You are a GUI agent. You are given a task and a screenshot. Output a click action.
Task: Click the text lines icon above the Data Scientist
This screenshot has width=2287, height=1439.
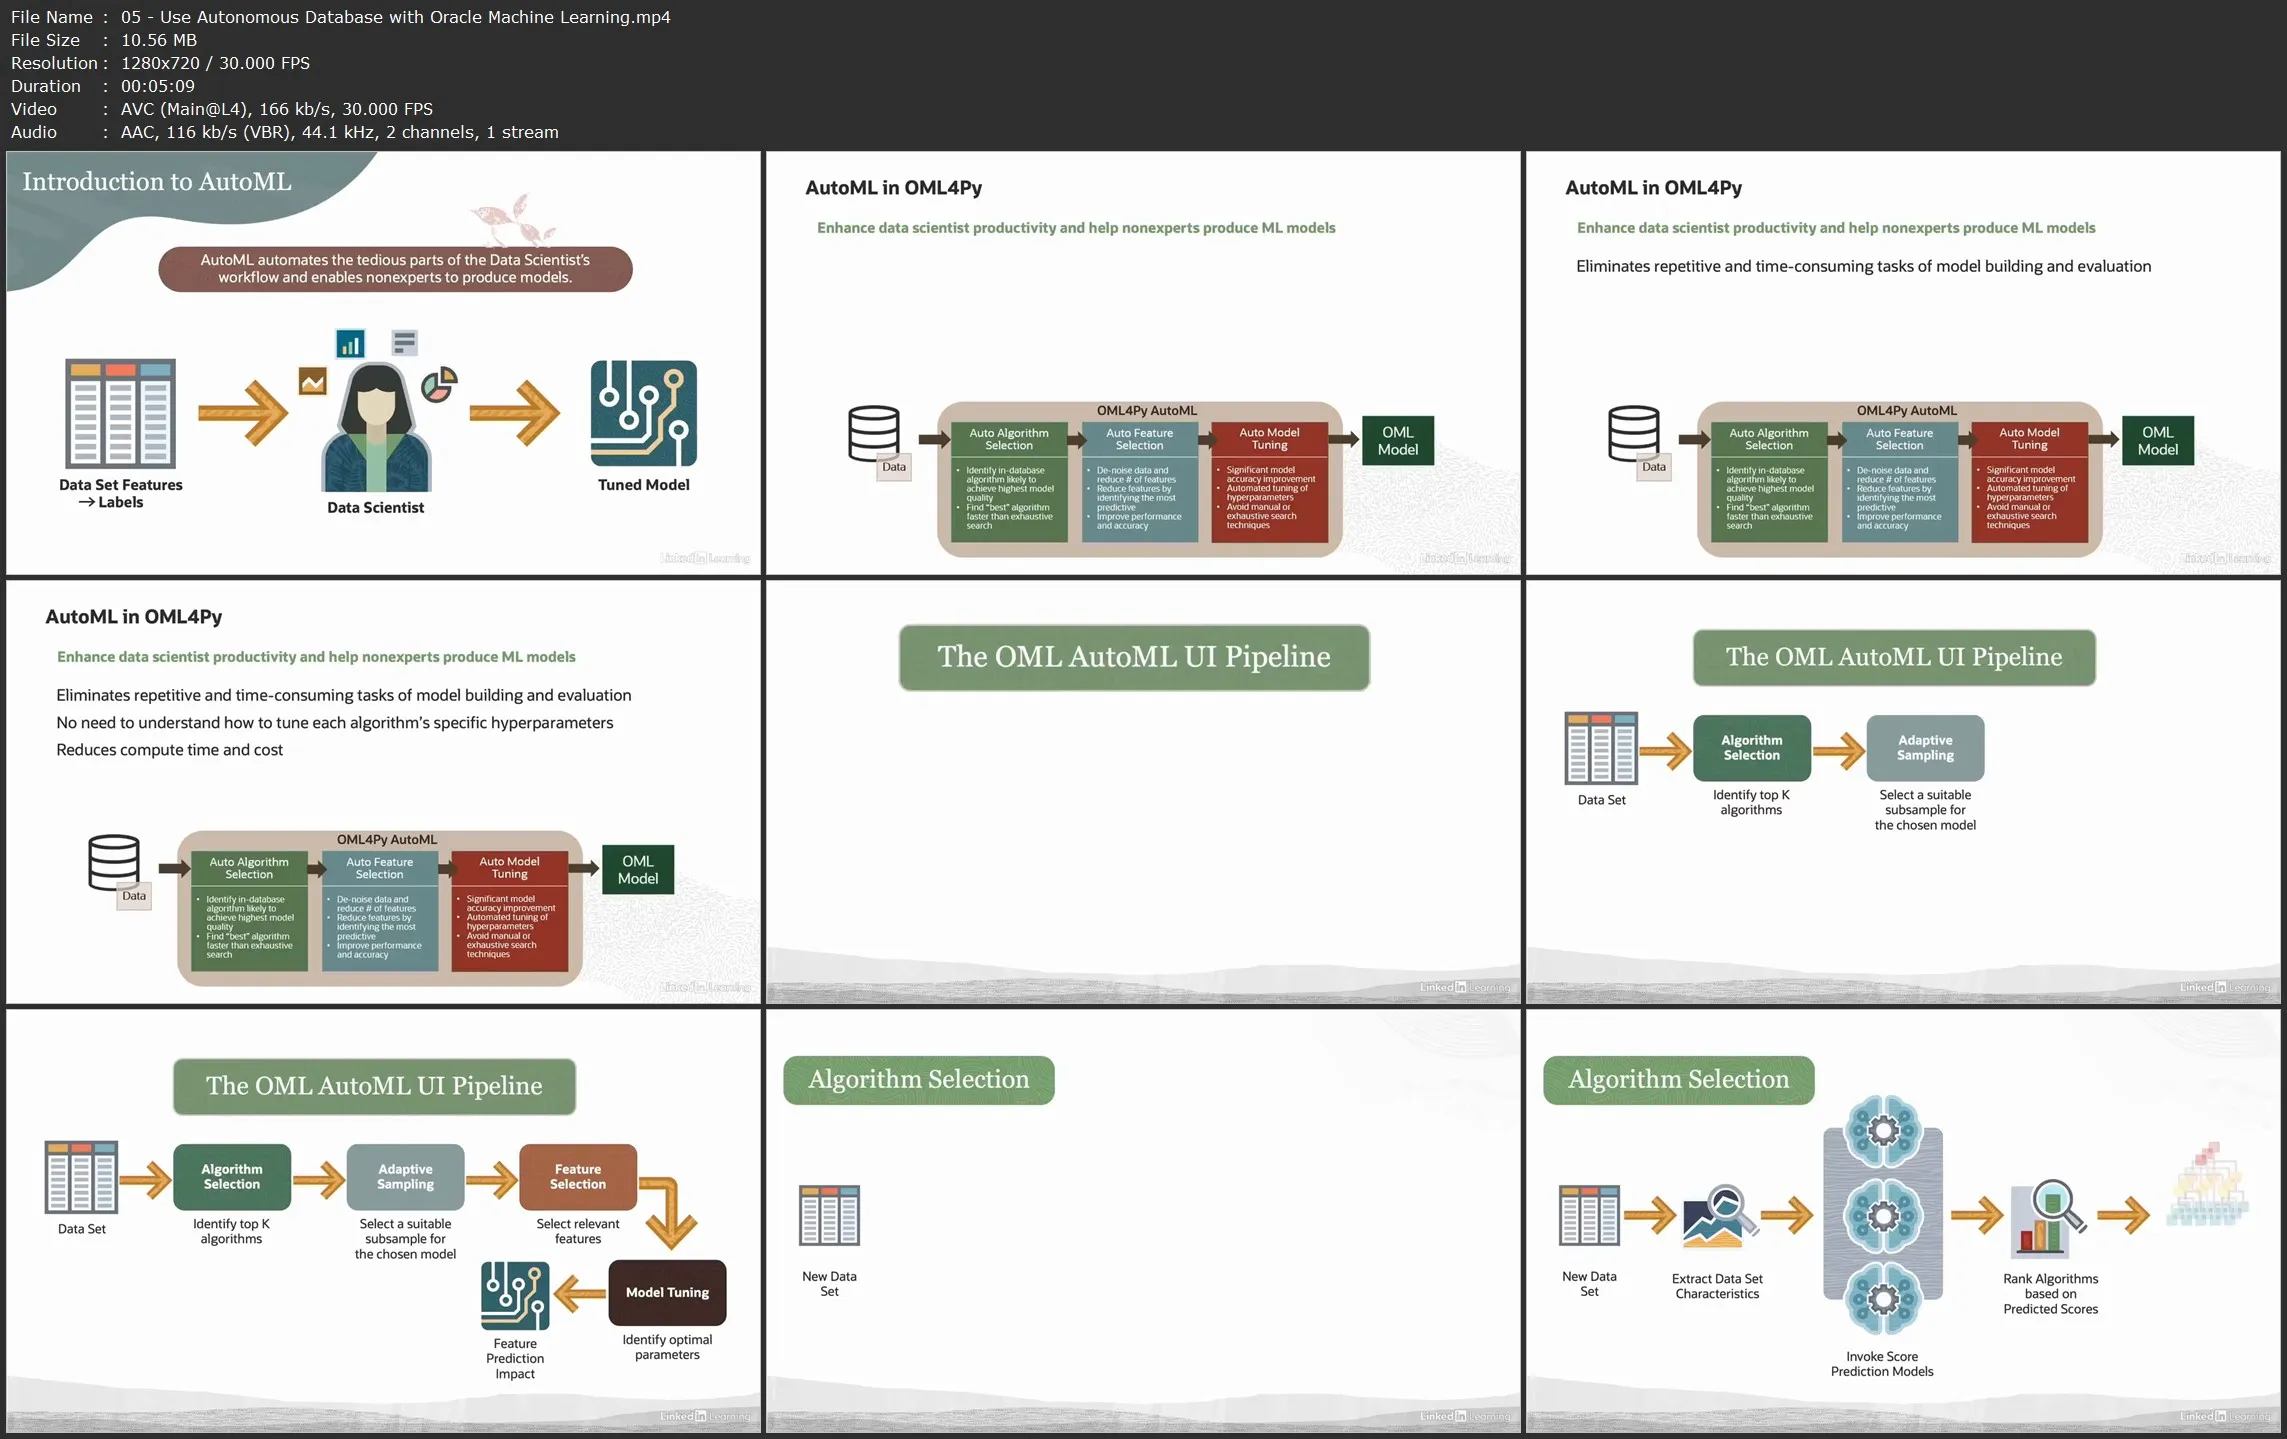(x=404, y=343)
